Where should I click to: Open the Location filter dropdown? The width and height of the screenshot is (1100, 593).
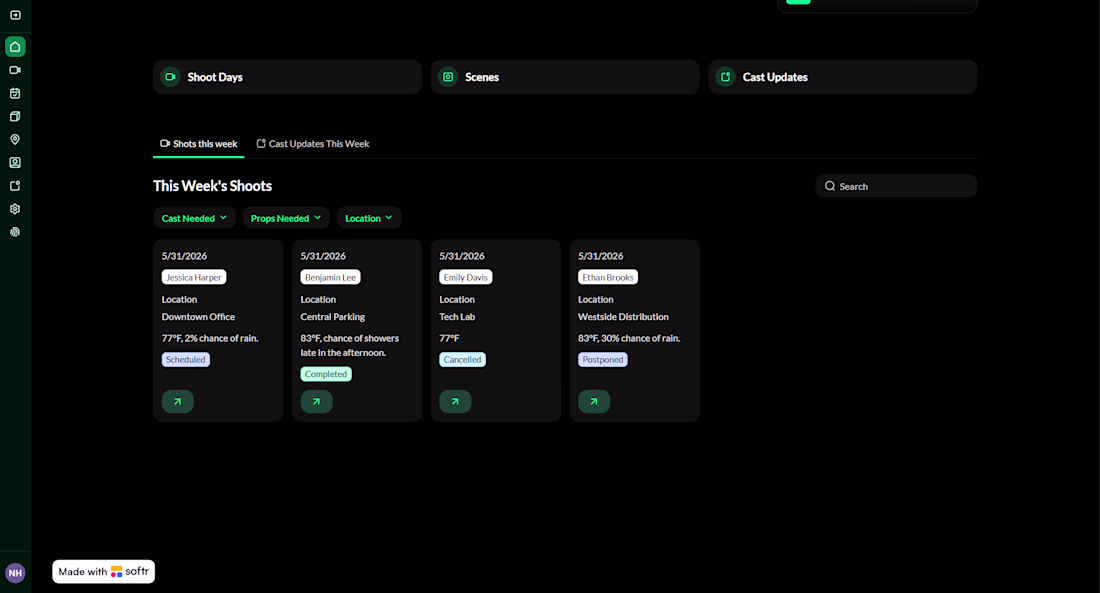369,218
